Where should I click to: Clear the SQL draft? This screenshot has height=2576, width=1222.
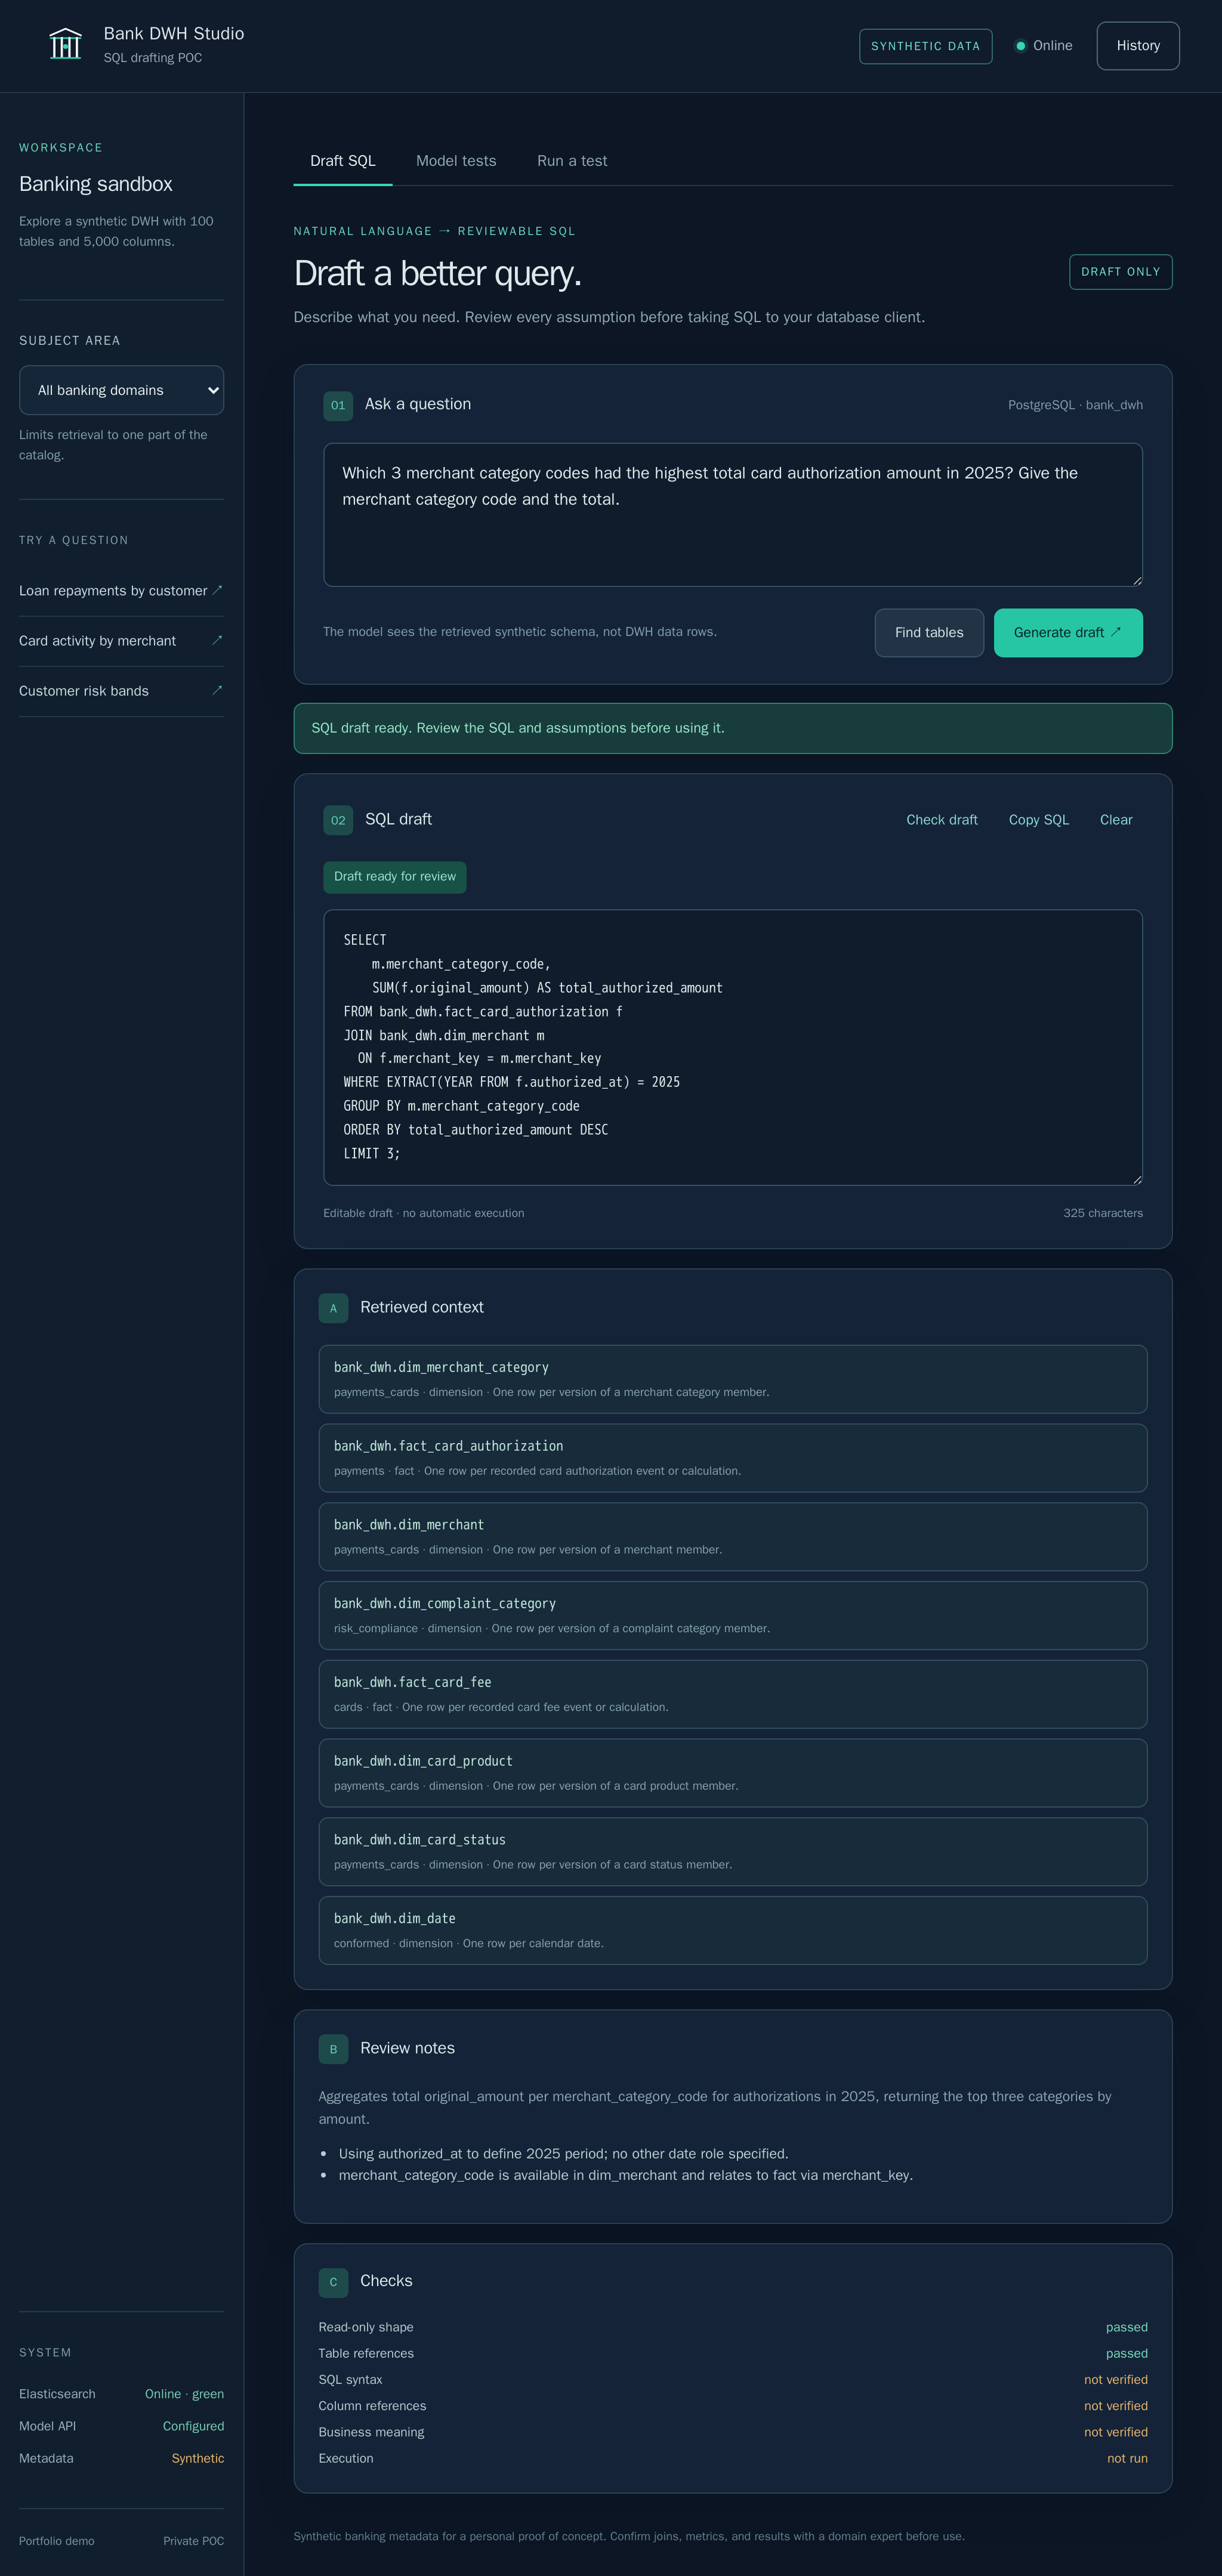tap(1116, 820)
